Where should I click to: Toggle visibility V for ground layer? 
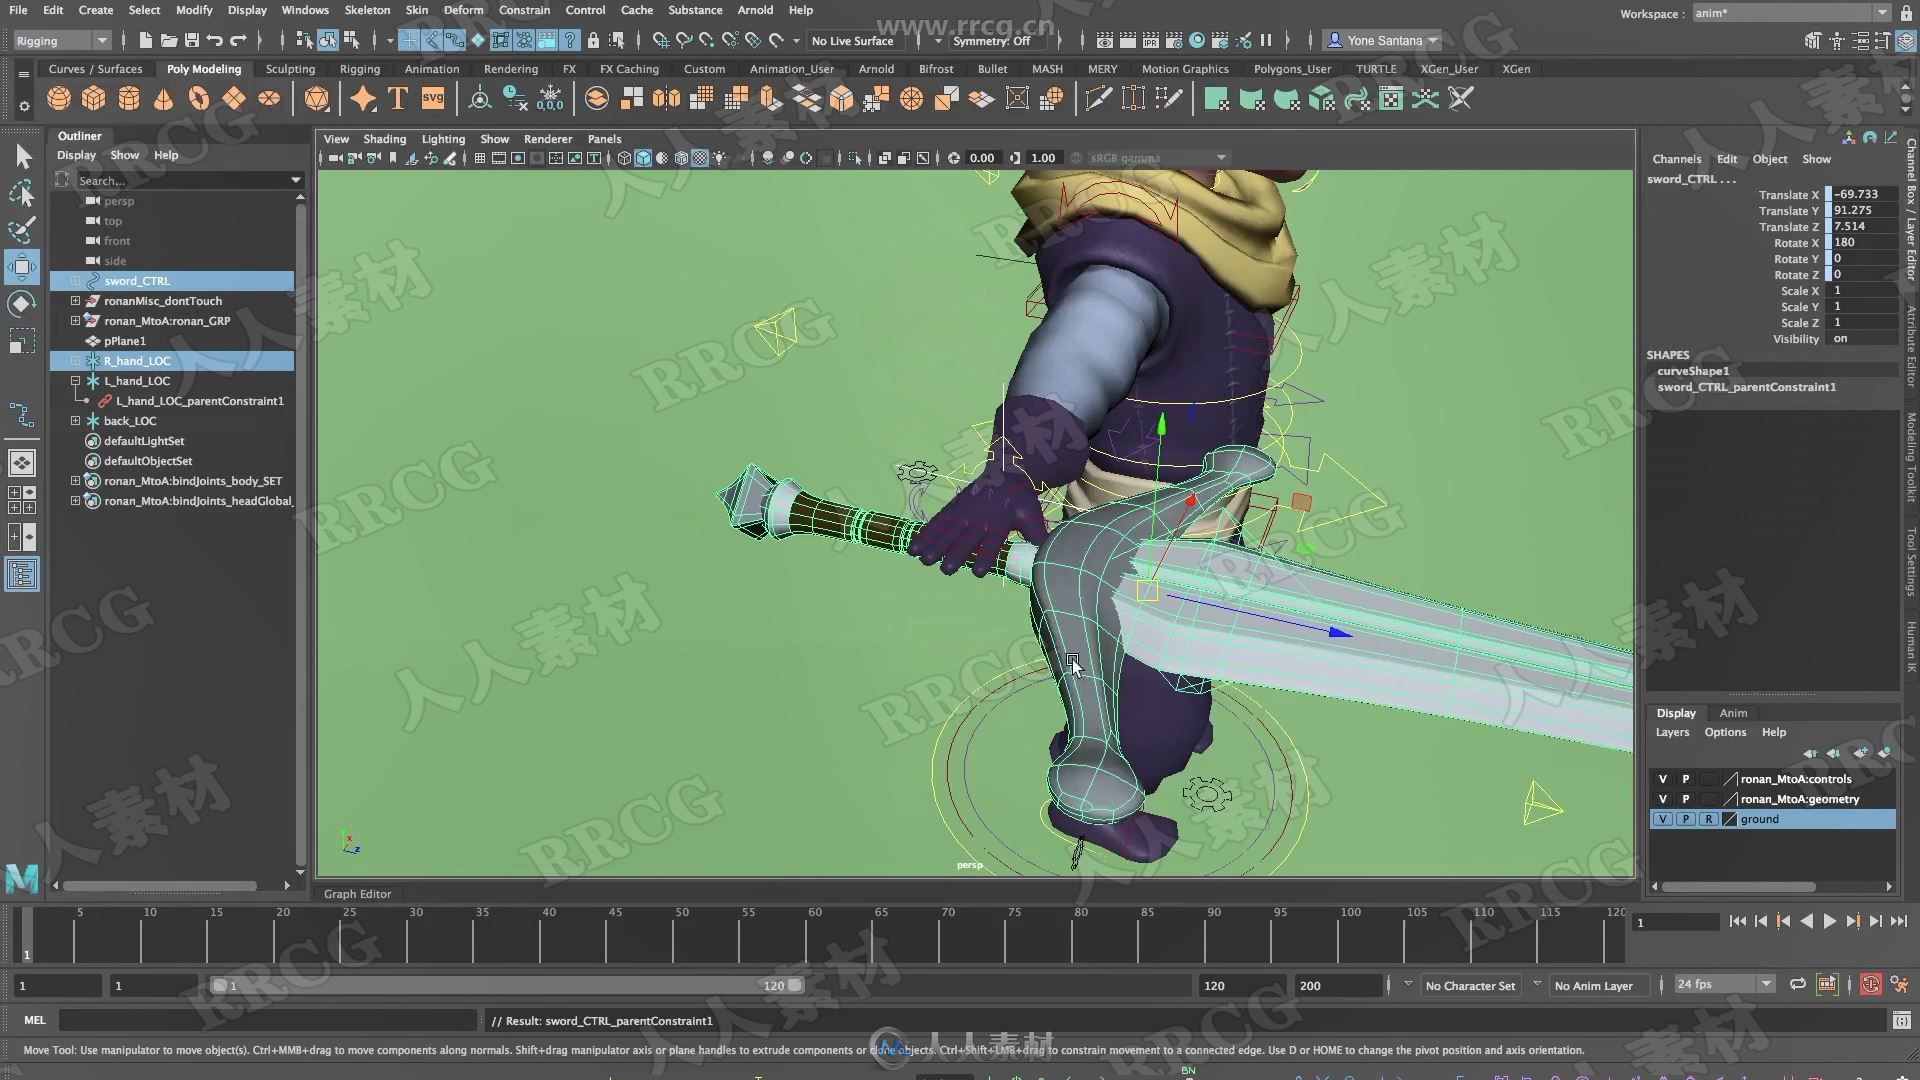[x=1662, y=819]
